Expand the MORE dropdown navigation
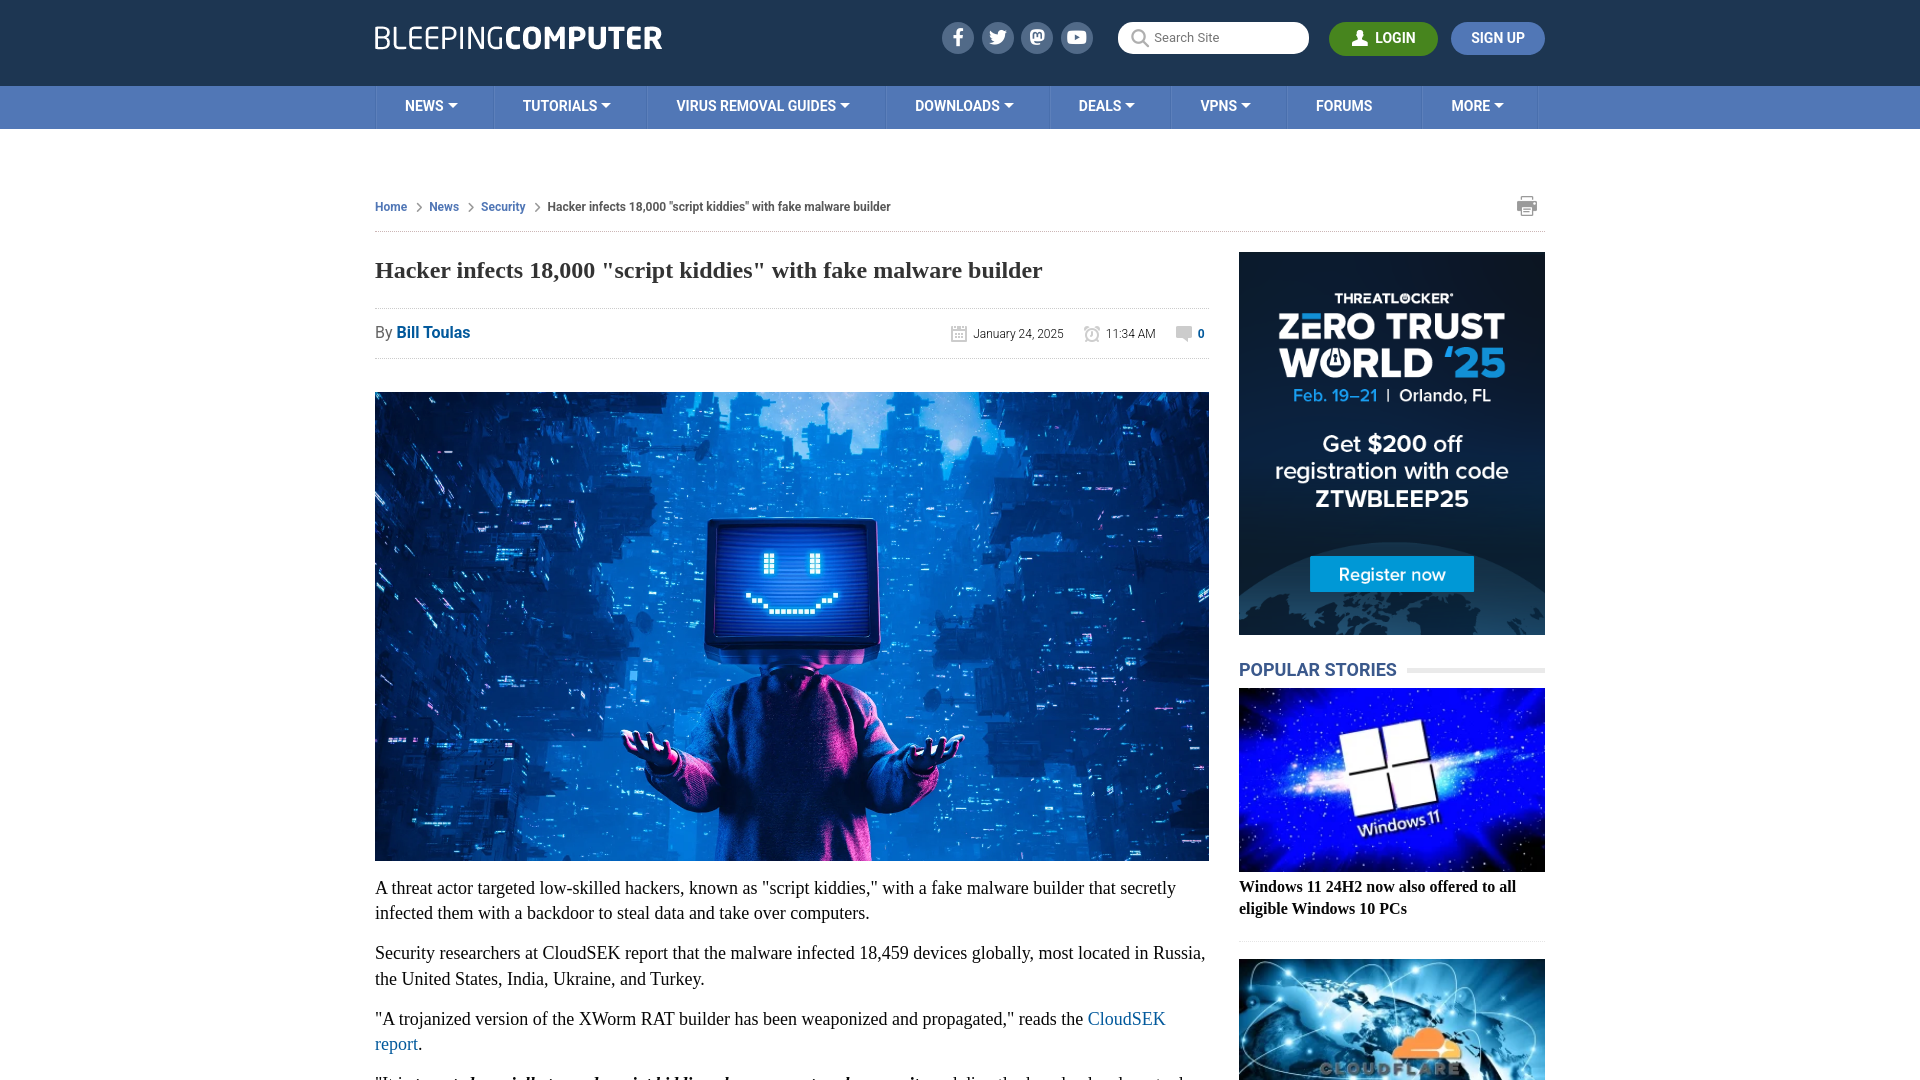The width and height of the screenshot is (1920, 1080). pyautogui.click(x=1477, y=105)
